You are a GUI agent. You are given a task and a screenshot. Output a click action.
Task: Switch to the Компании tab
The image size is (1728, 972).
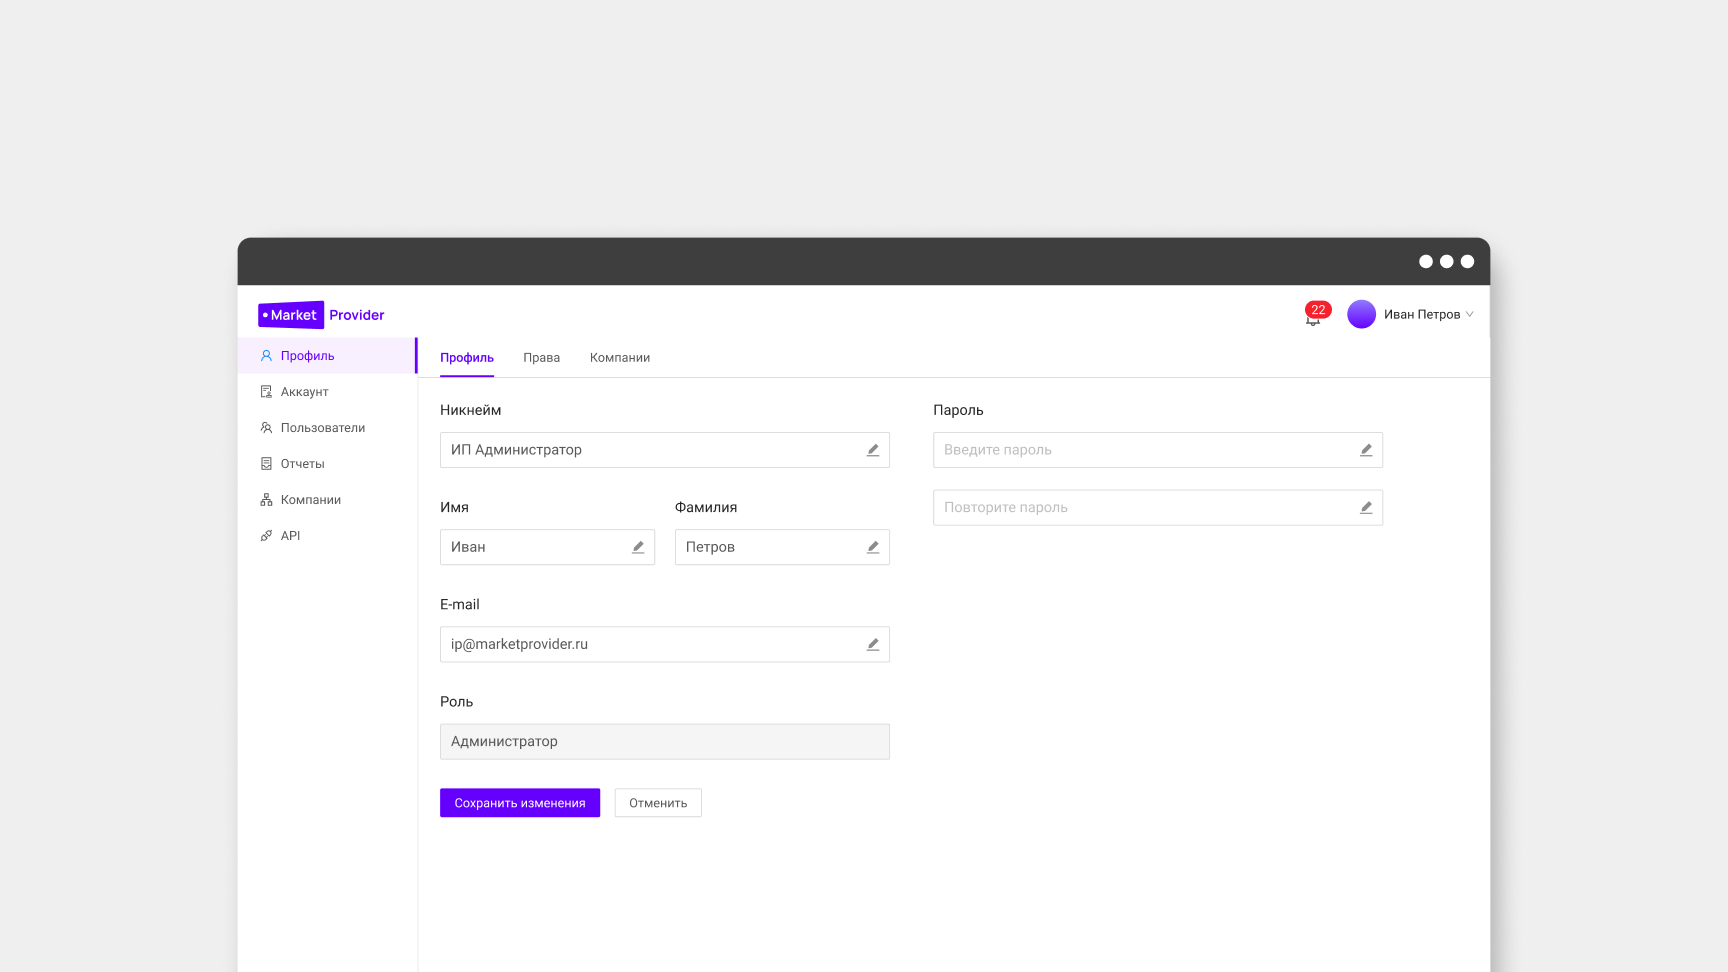click(619, 358)
